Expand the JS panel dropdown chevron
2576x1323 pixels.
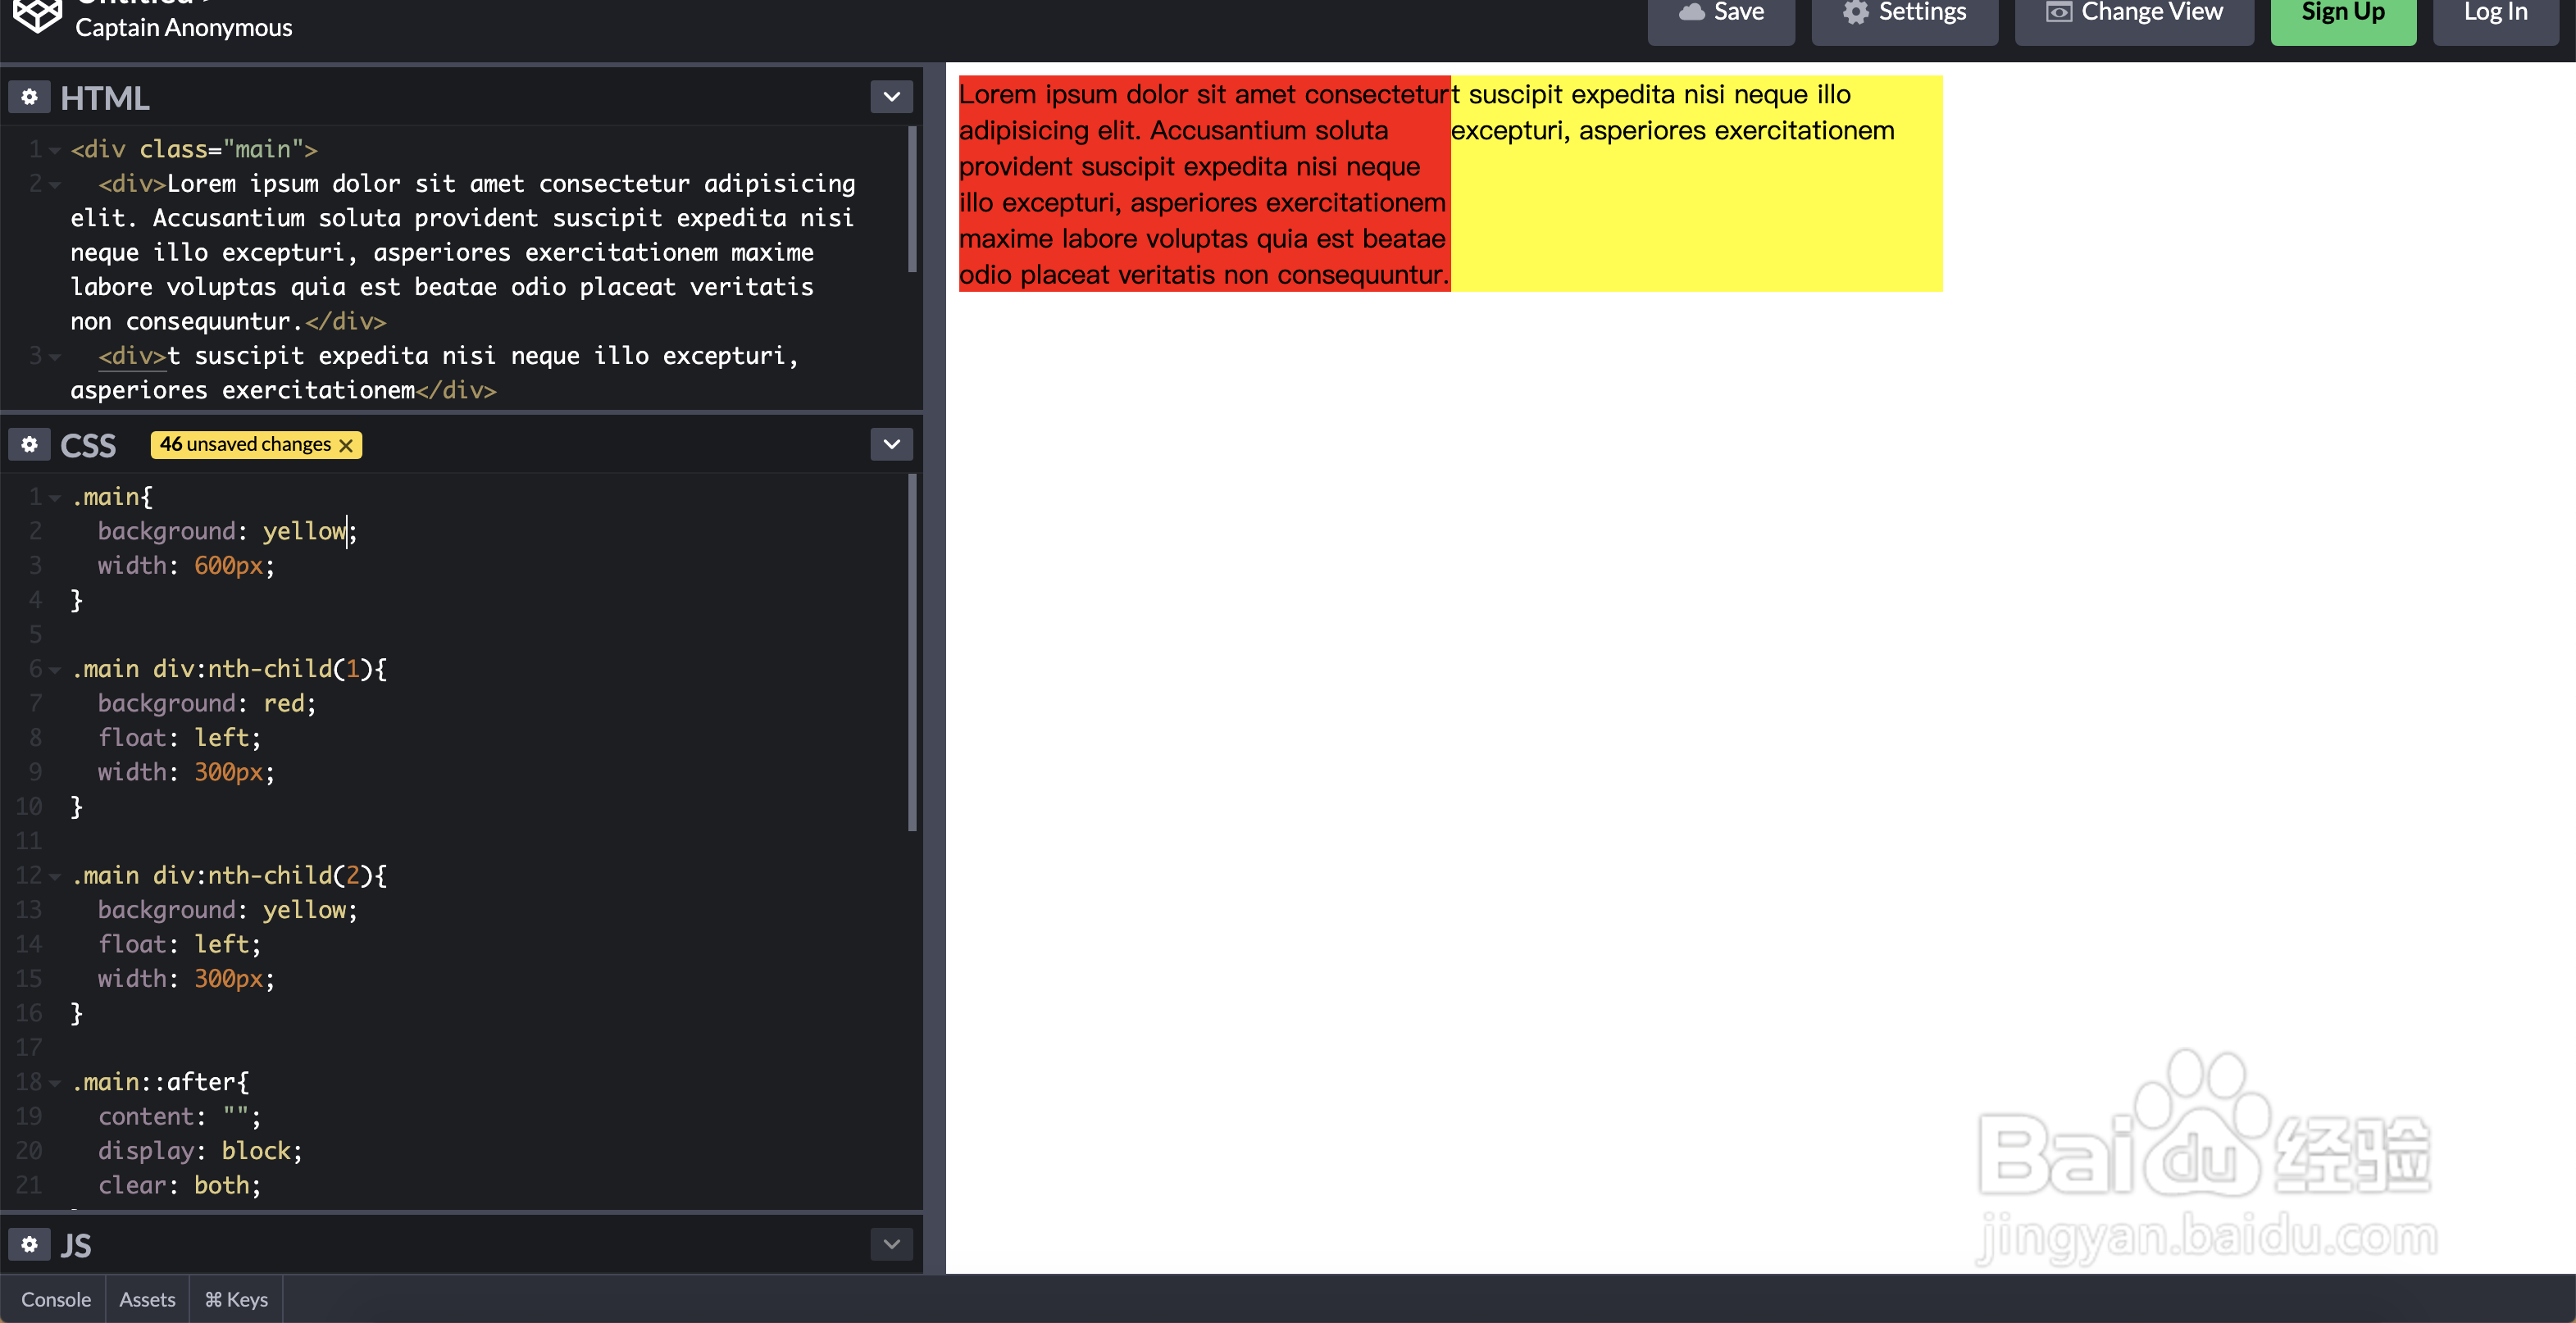coord(891,1244)
